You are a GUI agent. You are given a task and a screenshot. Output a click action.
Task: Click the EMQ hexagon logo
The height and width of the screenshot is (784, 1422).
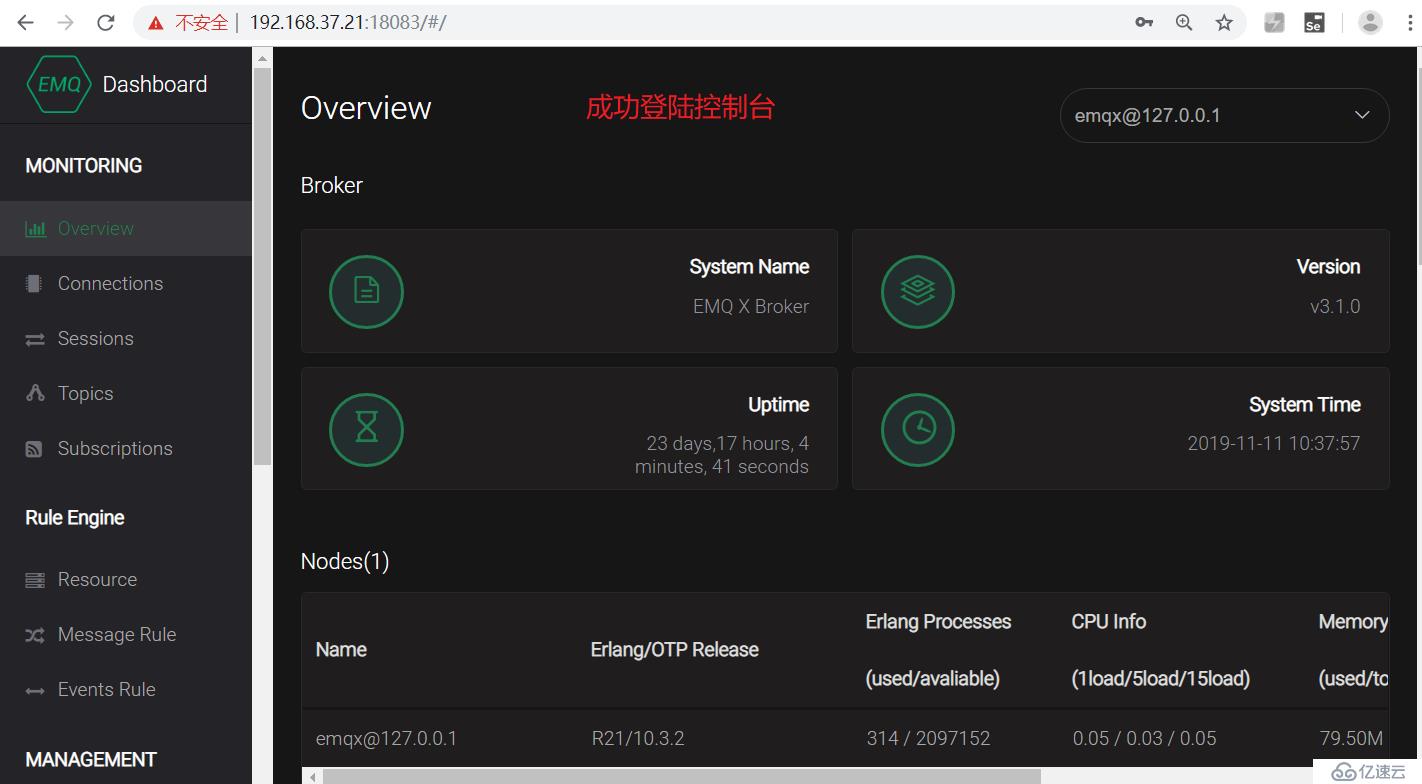click(x=59, y=84)
